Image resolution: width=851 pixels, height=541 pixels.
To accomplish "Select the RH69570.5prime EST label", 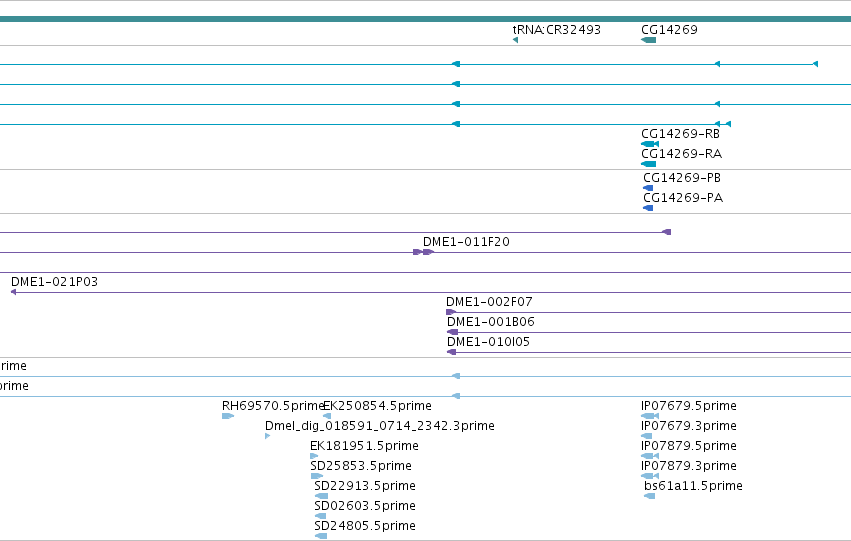I will (x=273, y=406).
